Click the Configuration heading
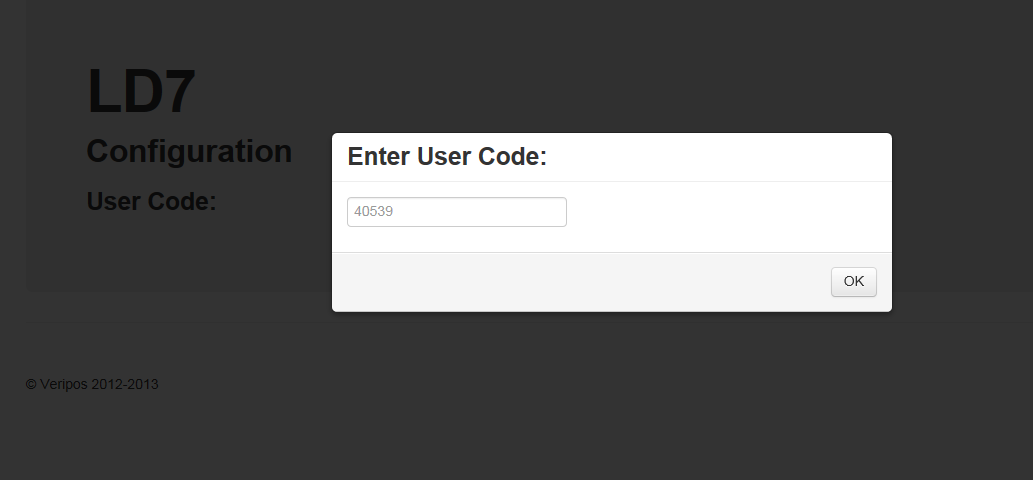The height and width of the screenshot is (480, 1033). pos(189,151)
